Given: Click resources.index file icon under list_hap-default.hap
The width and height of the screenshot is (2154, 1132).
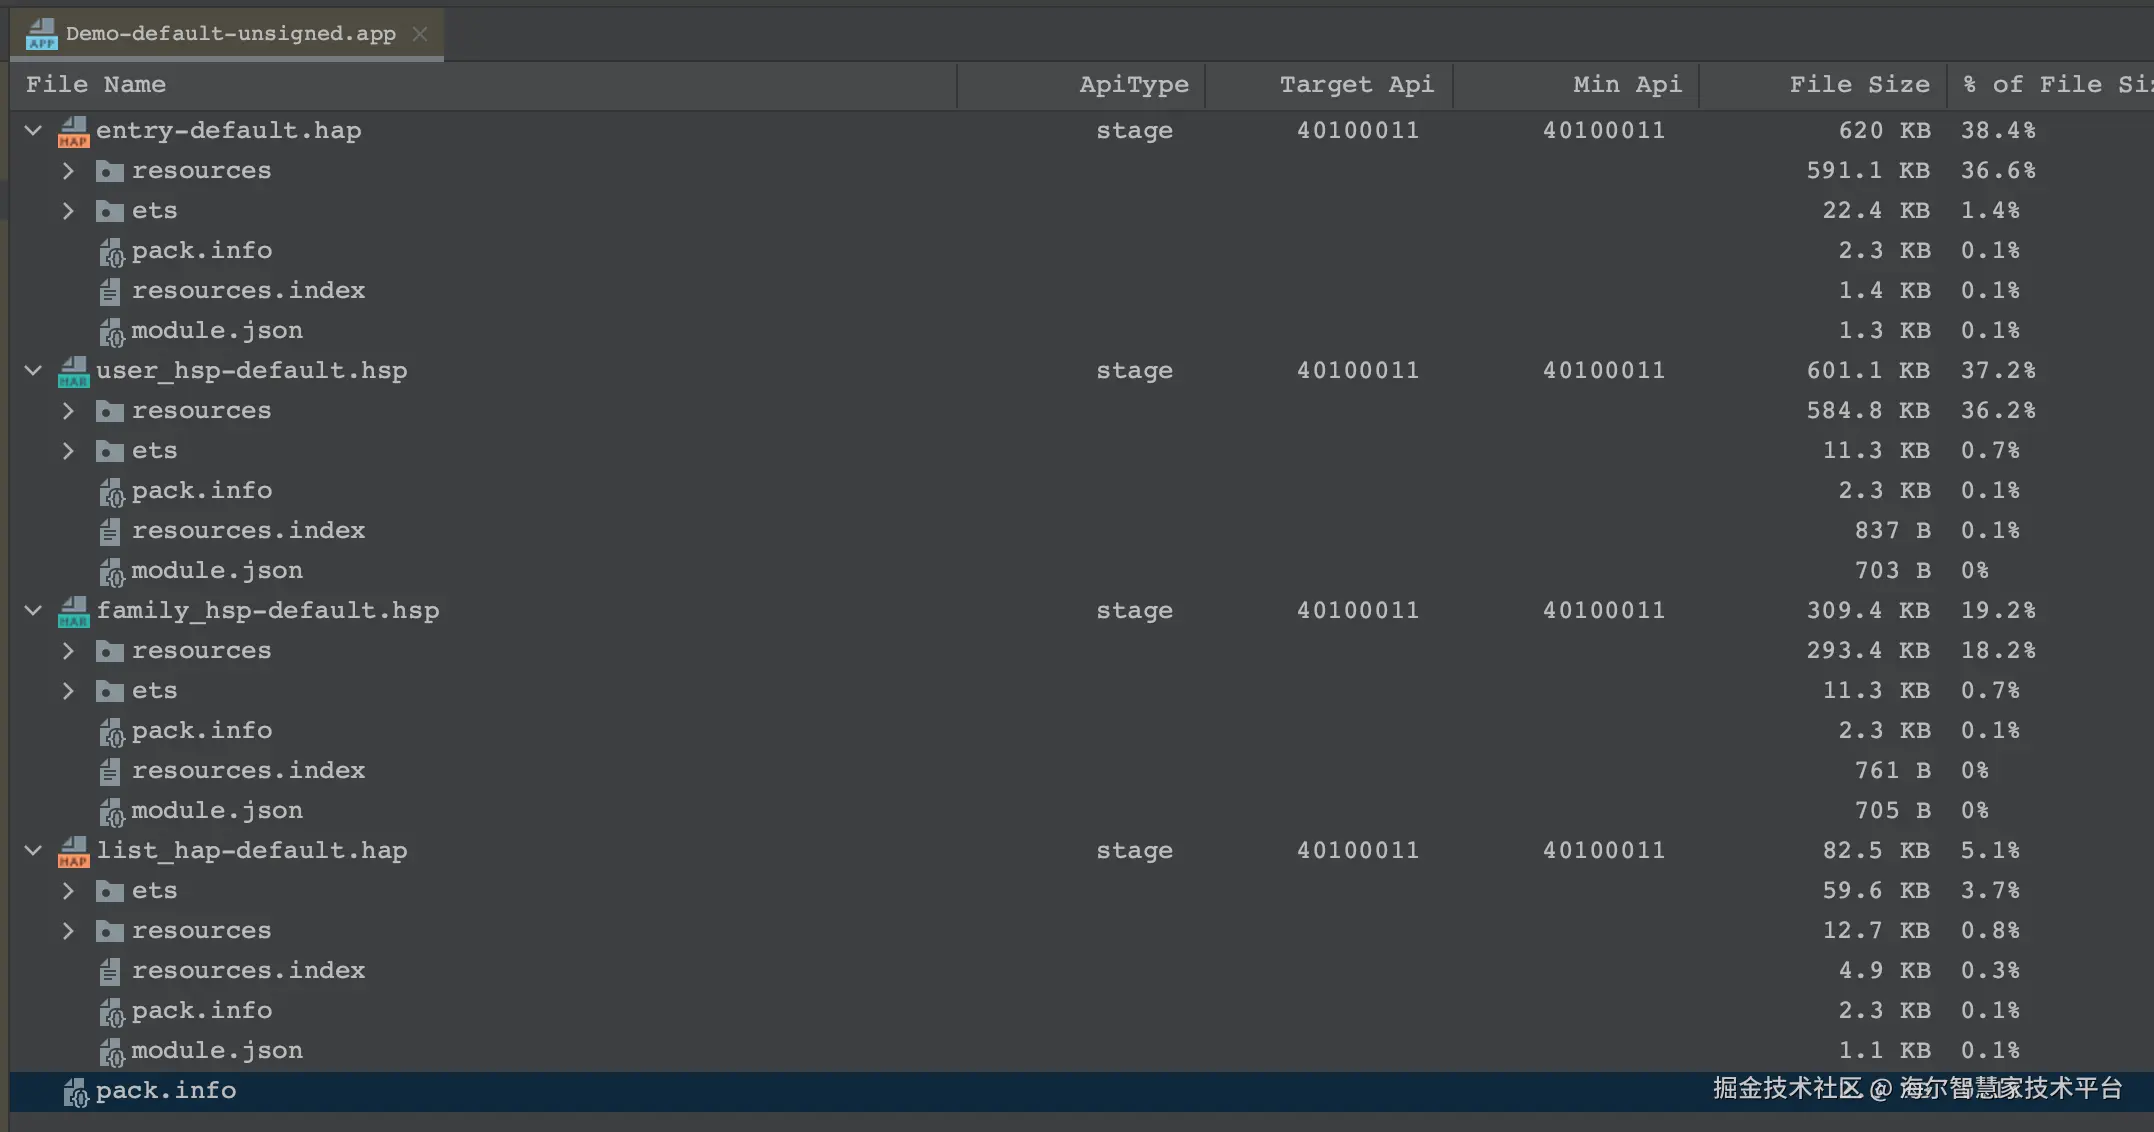Looking at the screenshot, I should coord(109,971).
